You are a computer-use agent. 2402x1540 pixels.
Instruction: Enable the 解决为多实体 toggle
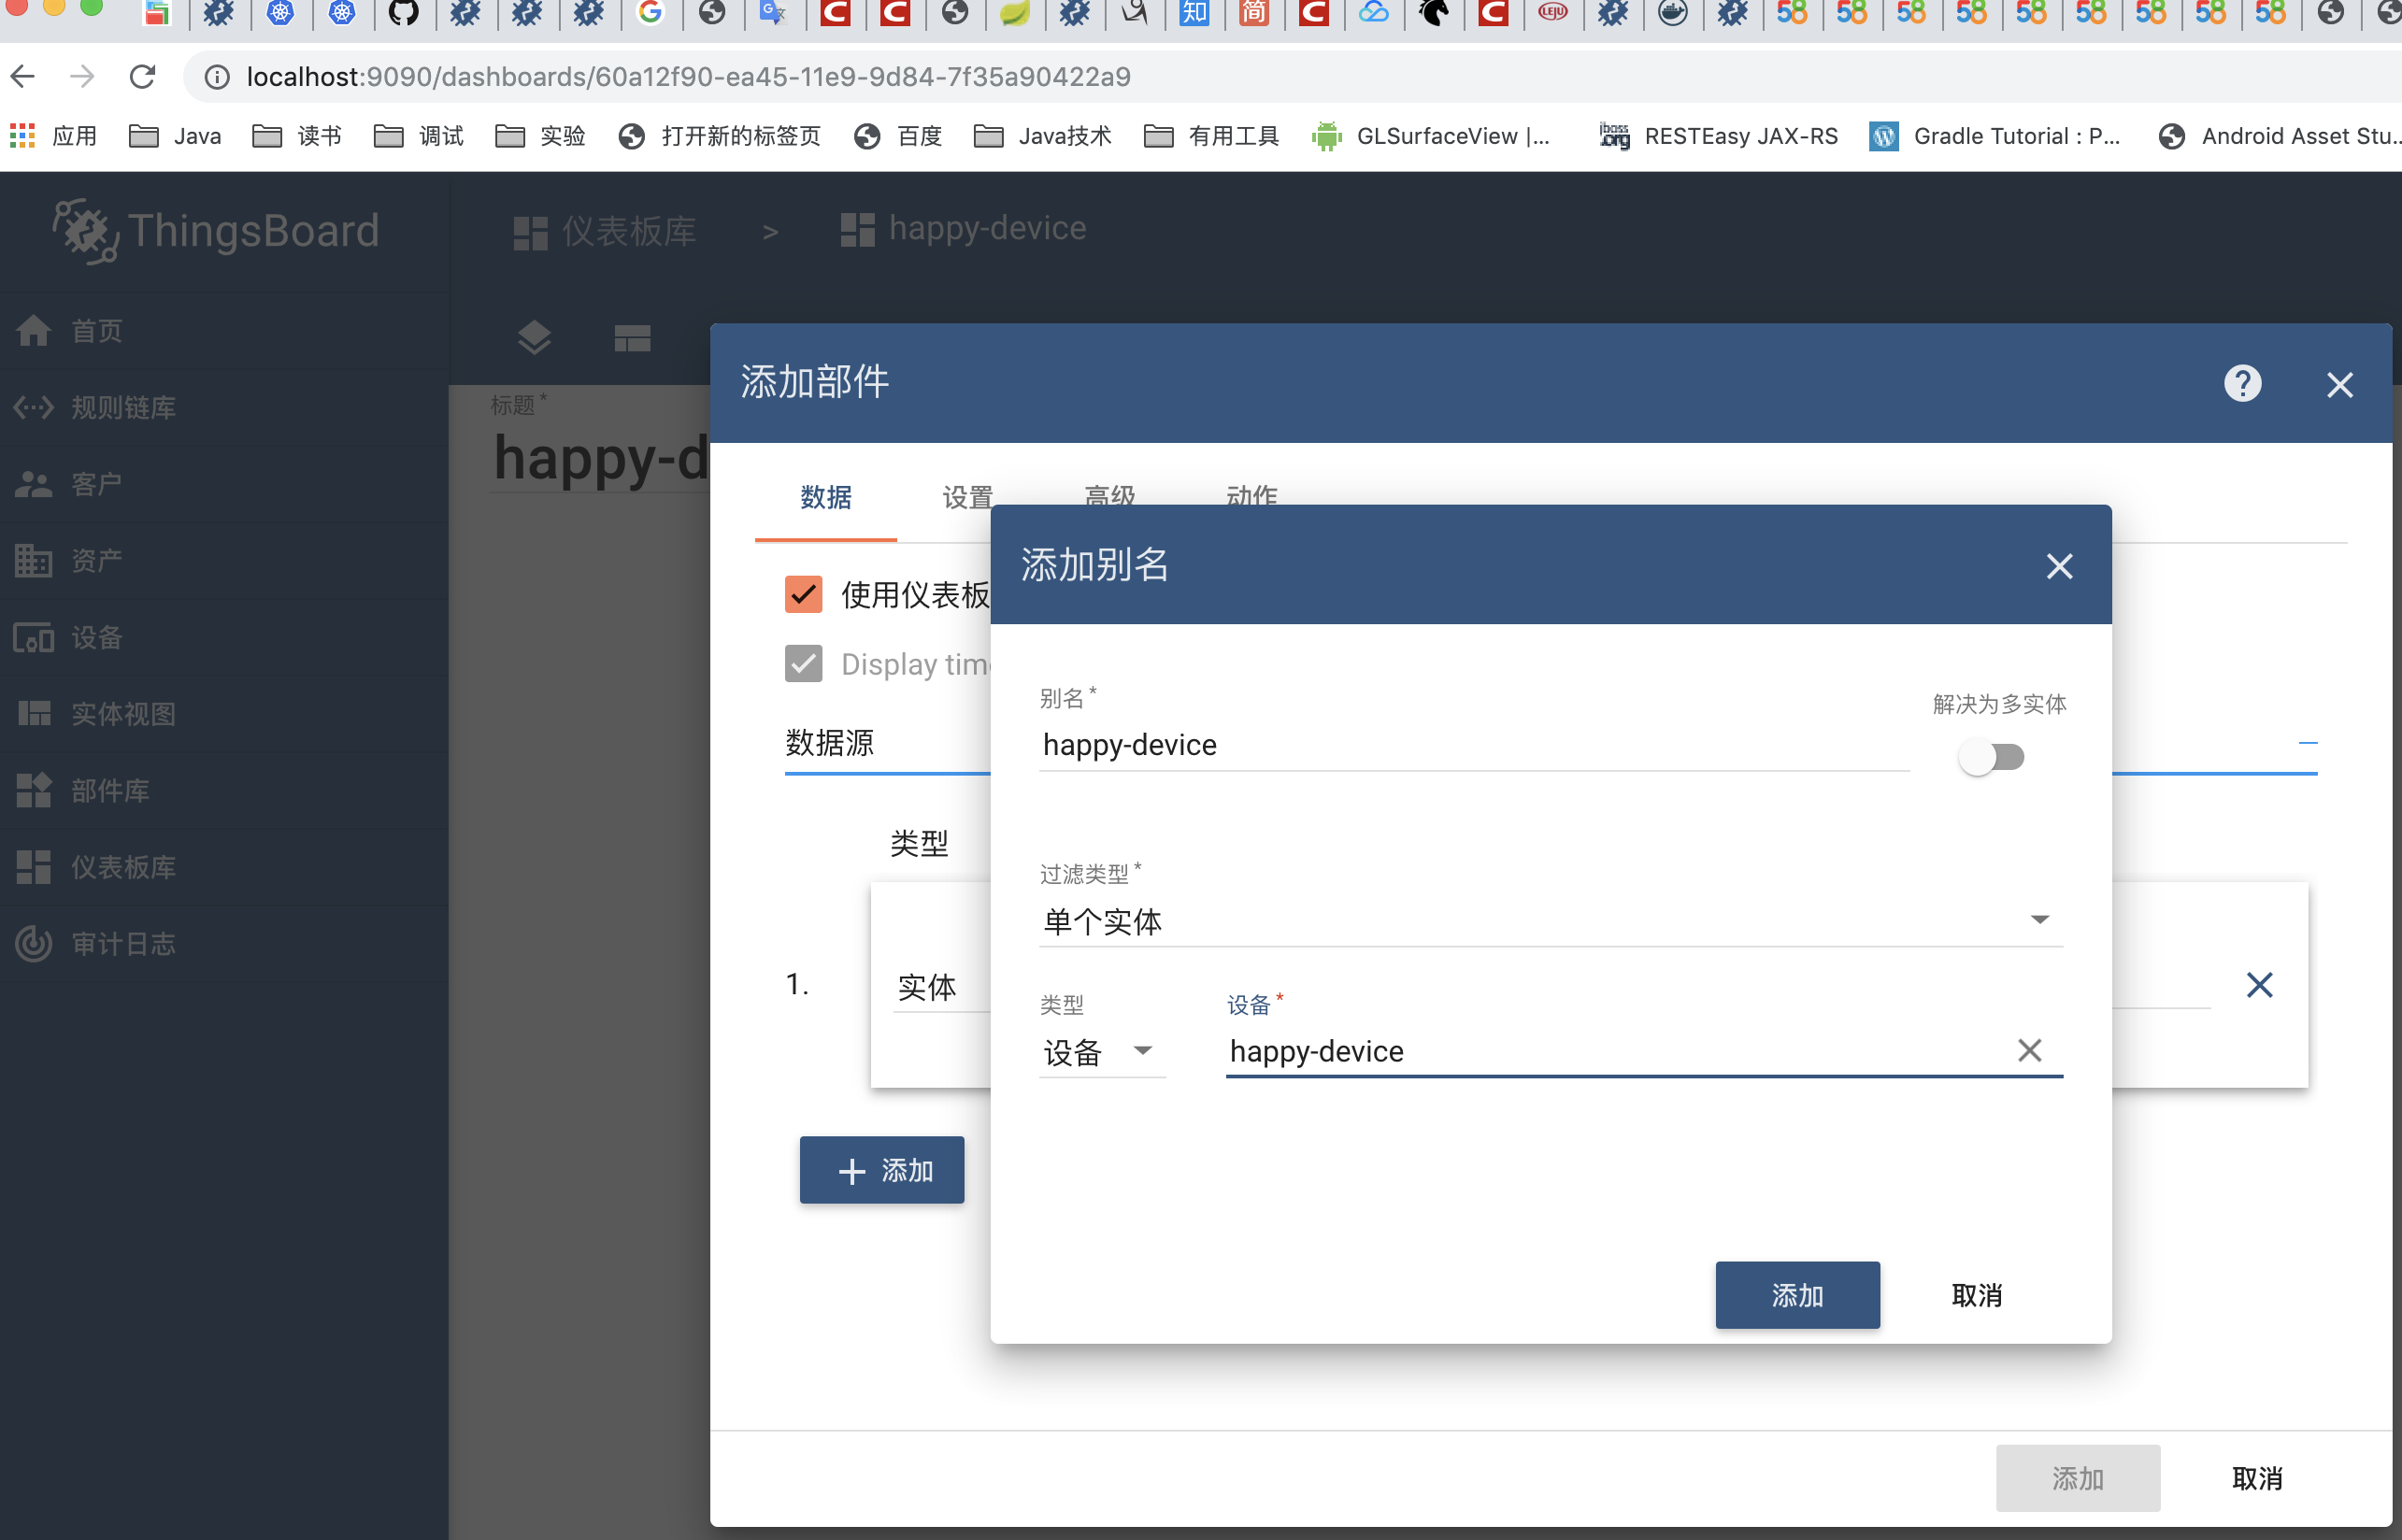tap(1991, 757)
